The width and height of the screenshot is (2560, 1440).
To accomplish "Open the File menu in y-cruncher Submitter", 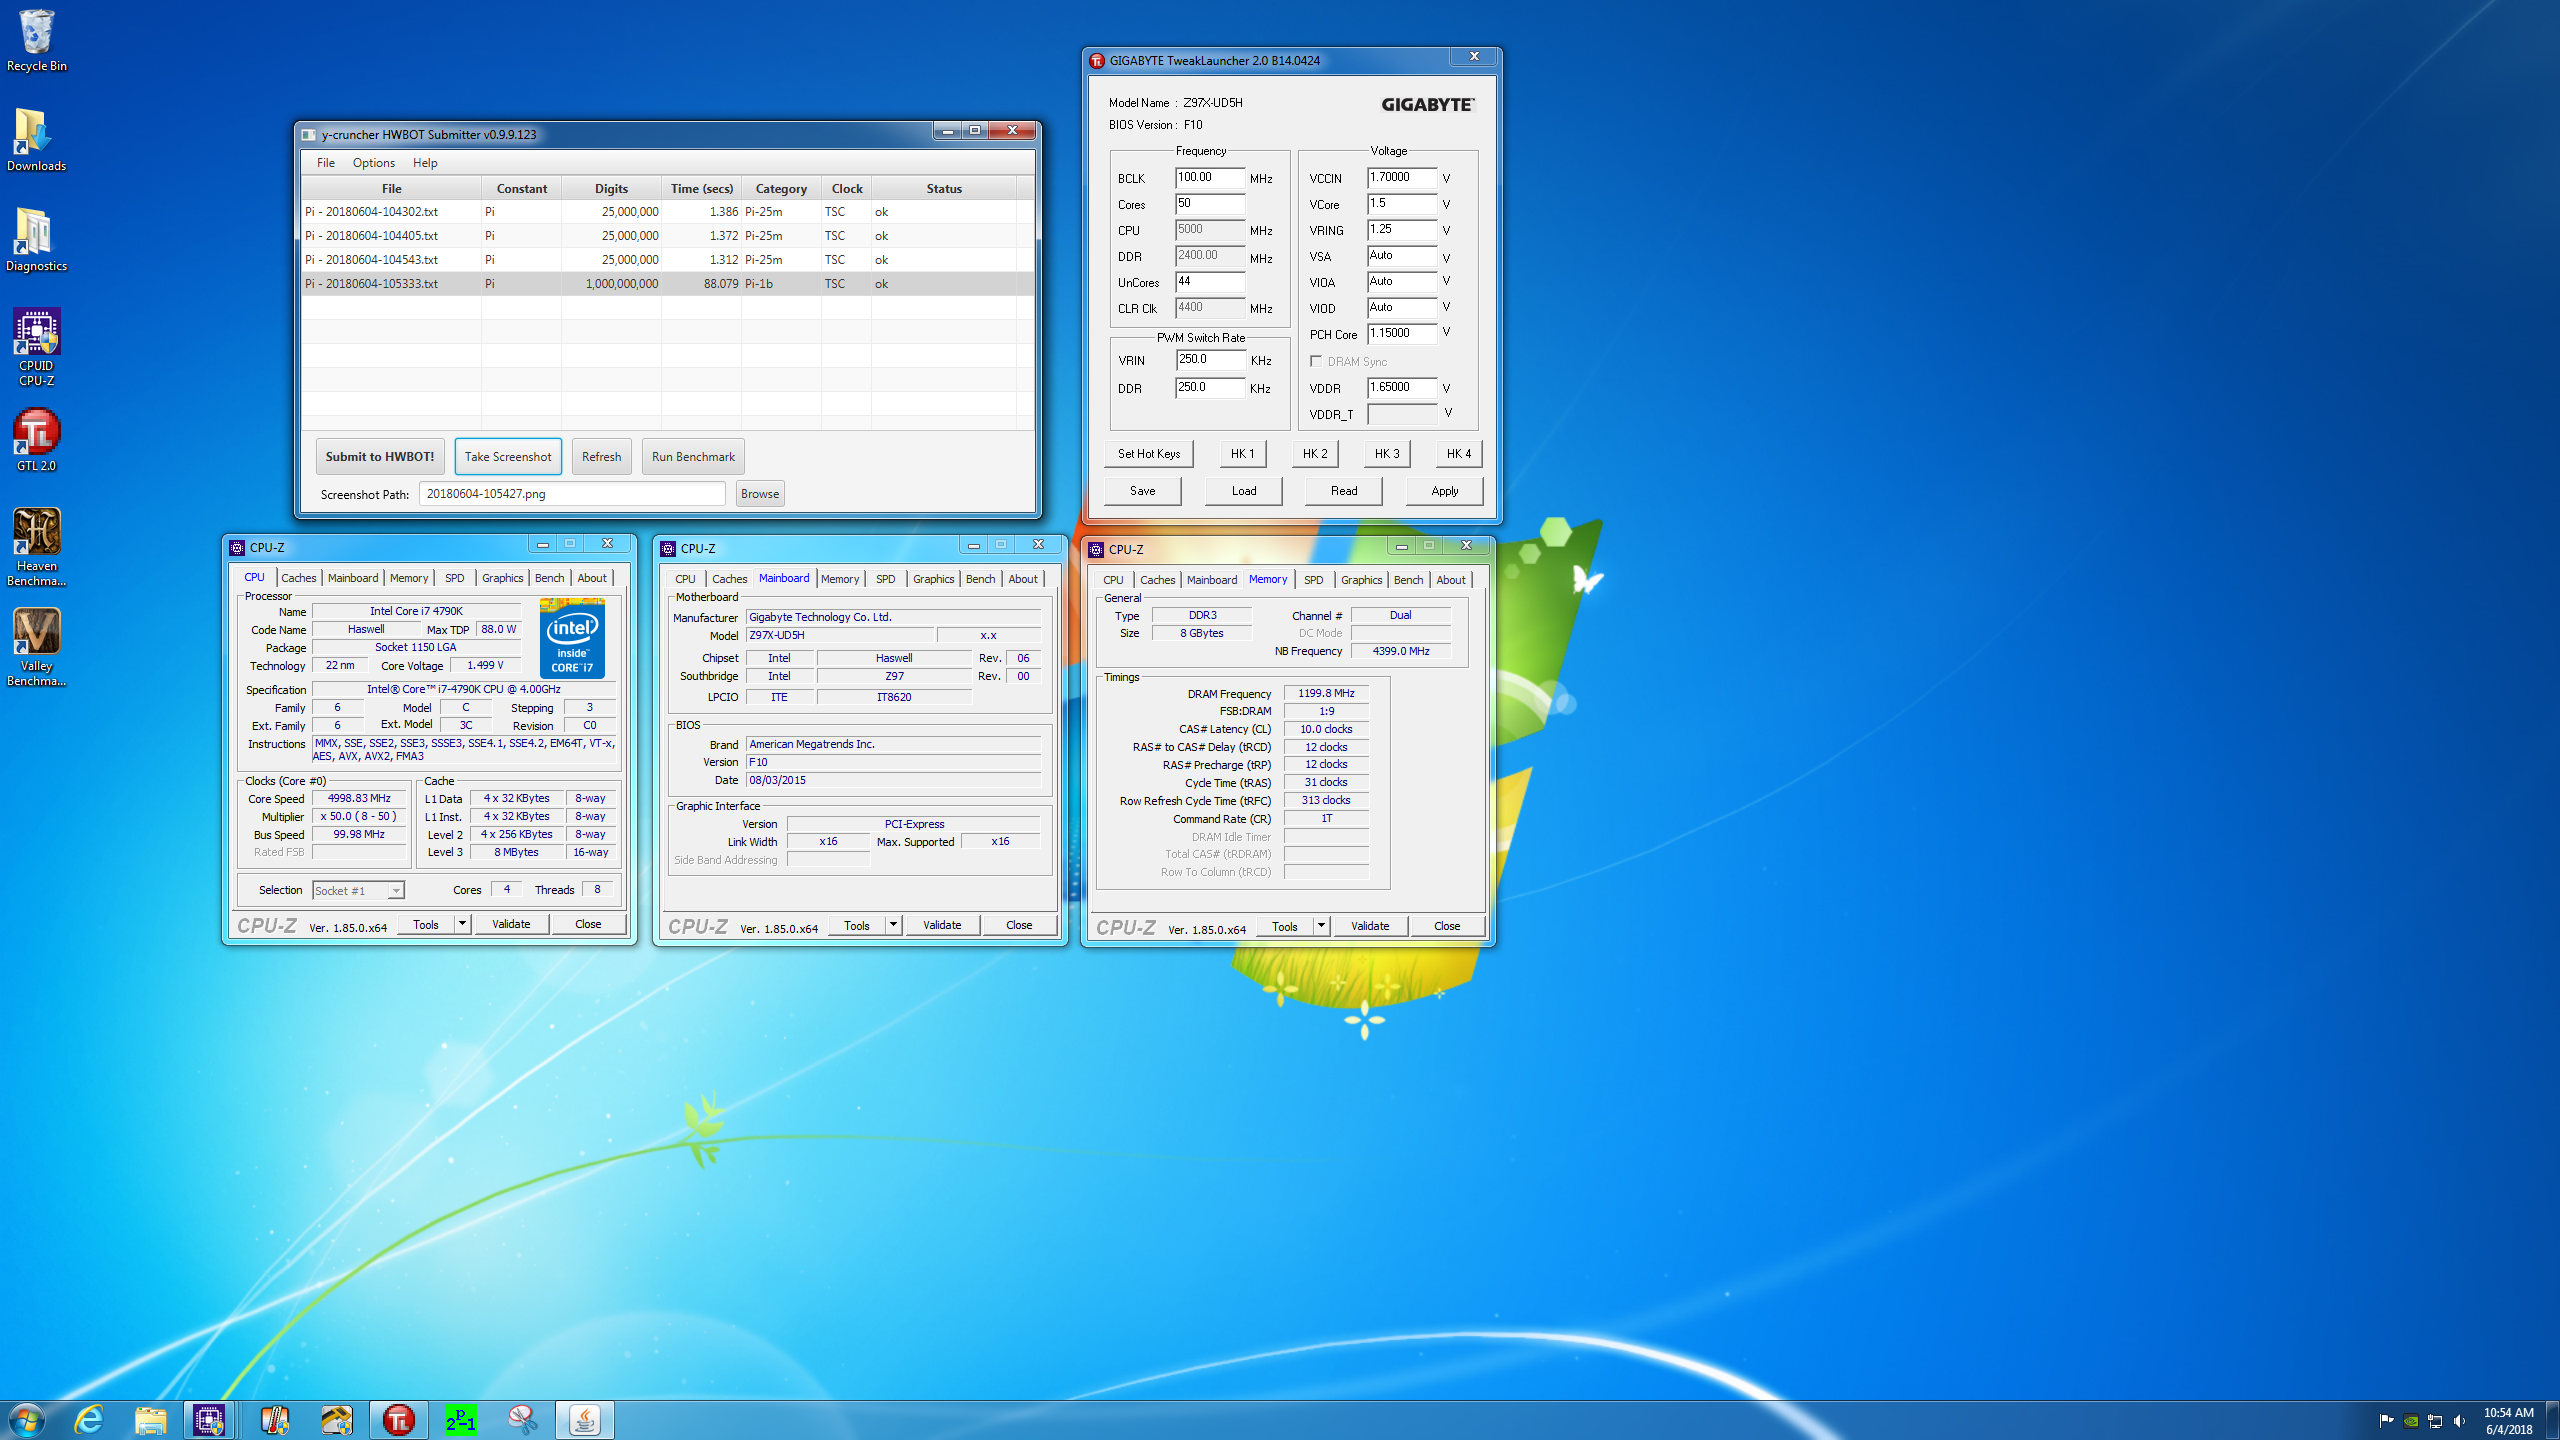I will coord(326,163).
